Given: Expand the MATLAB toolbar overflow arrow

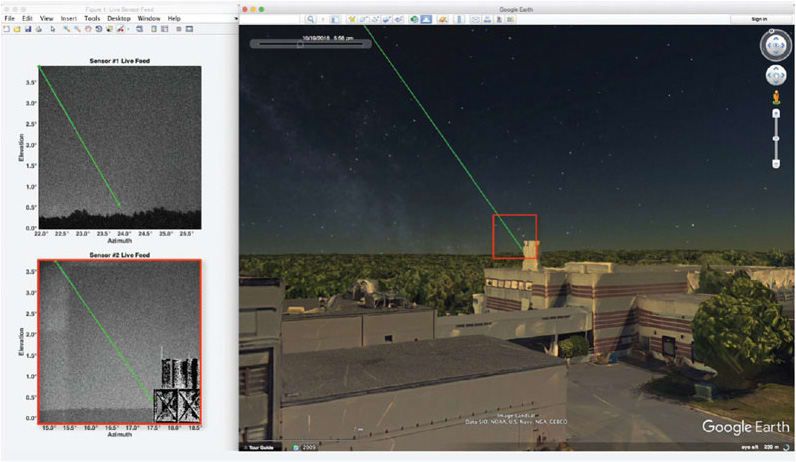Looking at the screenshot, I should point(236,19).
